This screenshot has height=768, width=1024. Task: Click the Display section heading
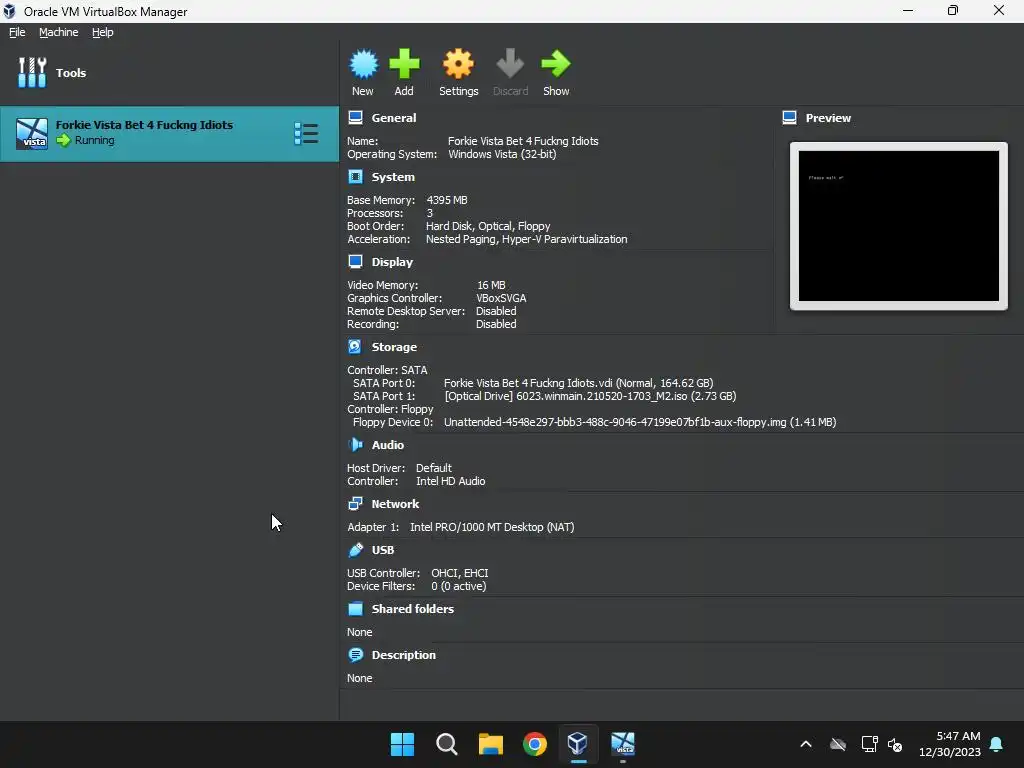[392, 262]
